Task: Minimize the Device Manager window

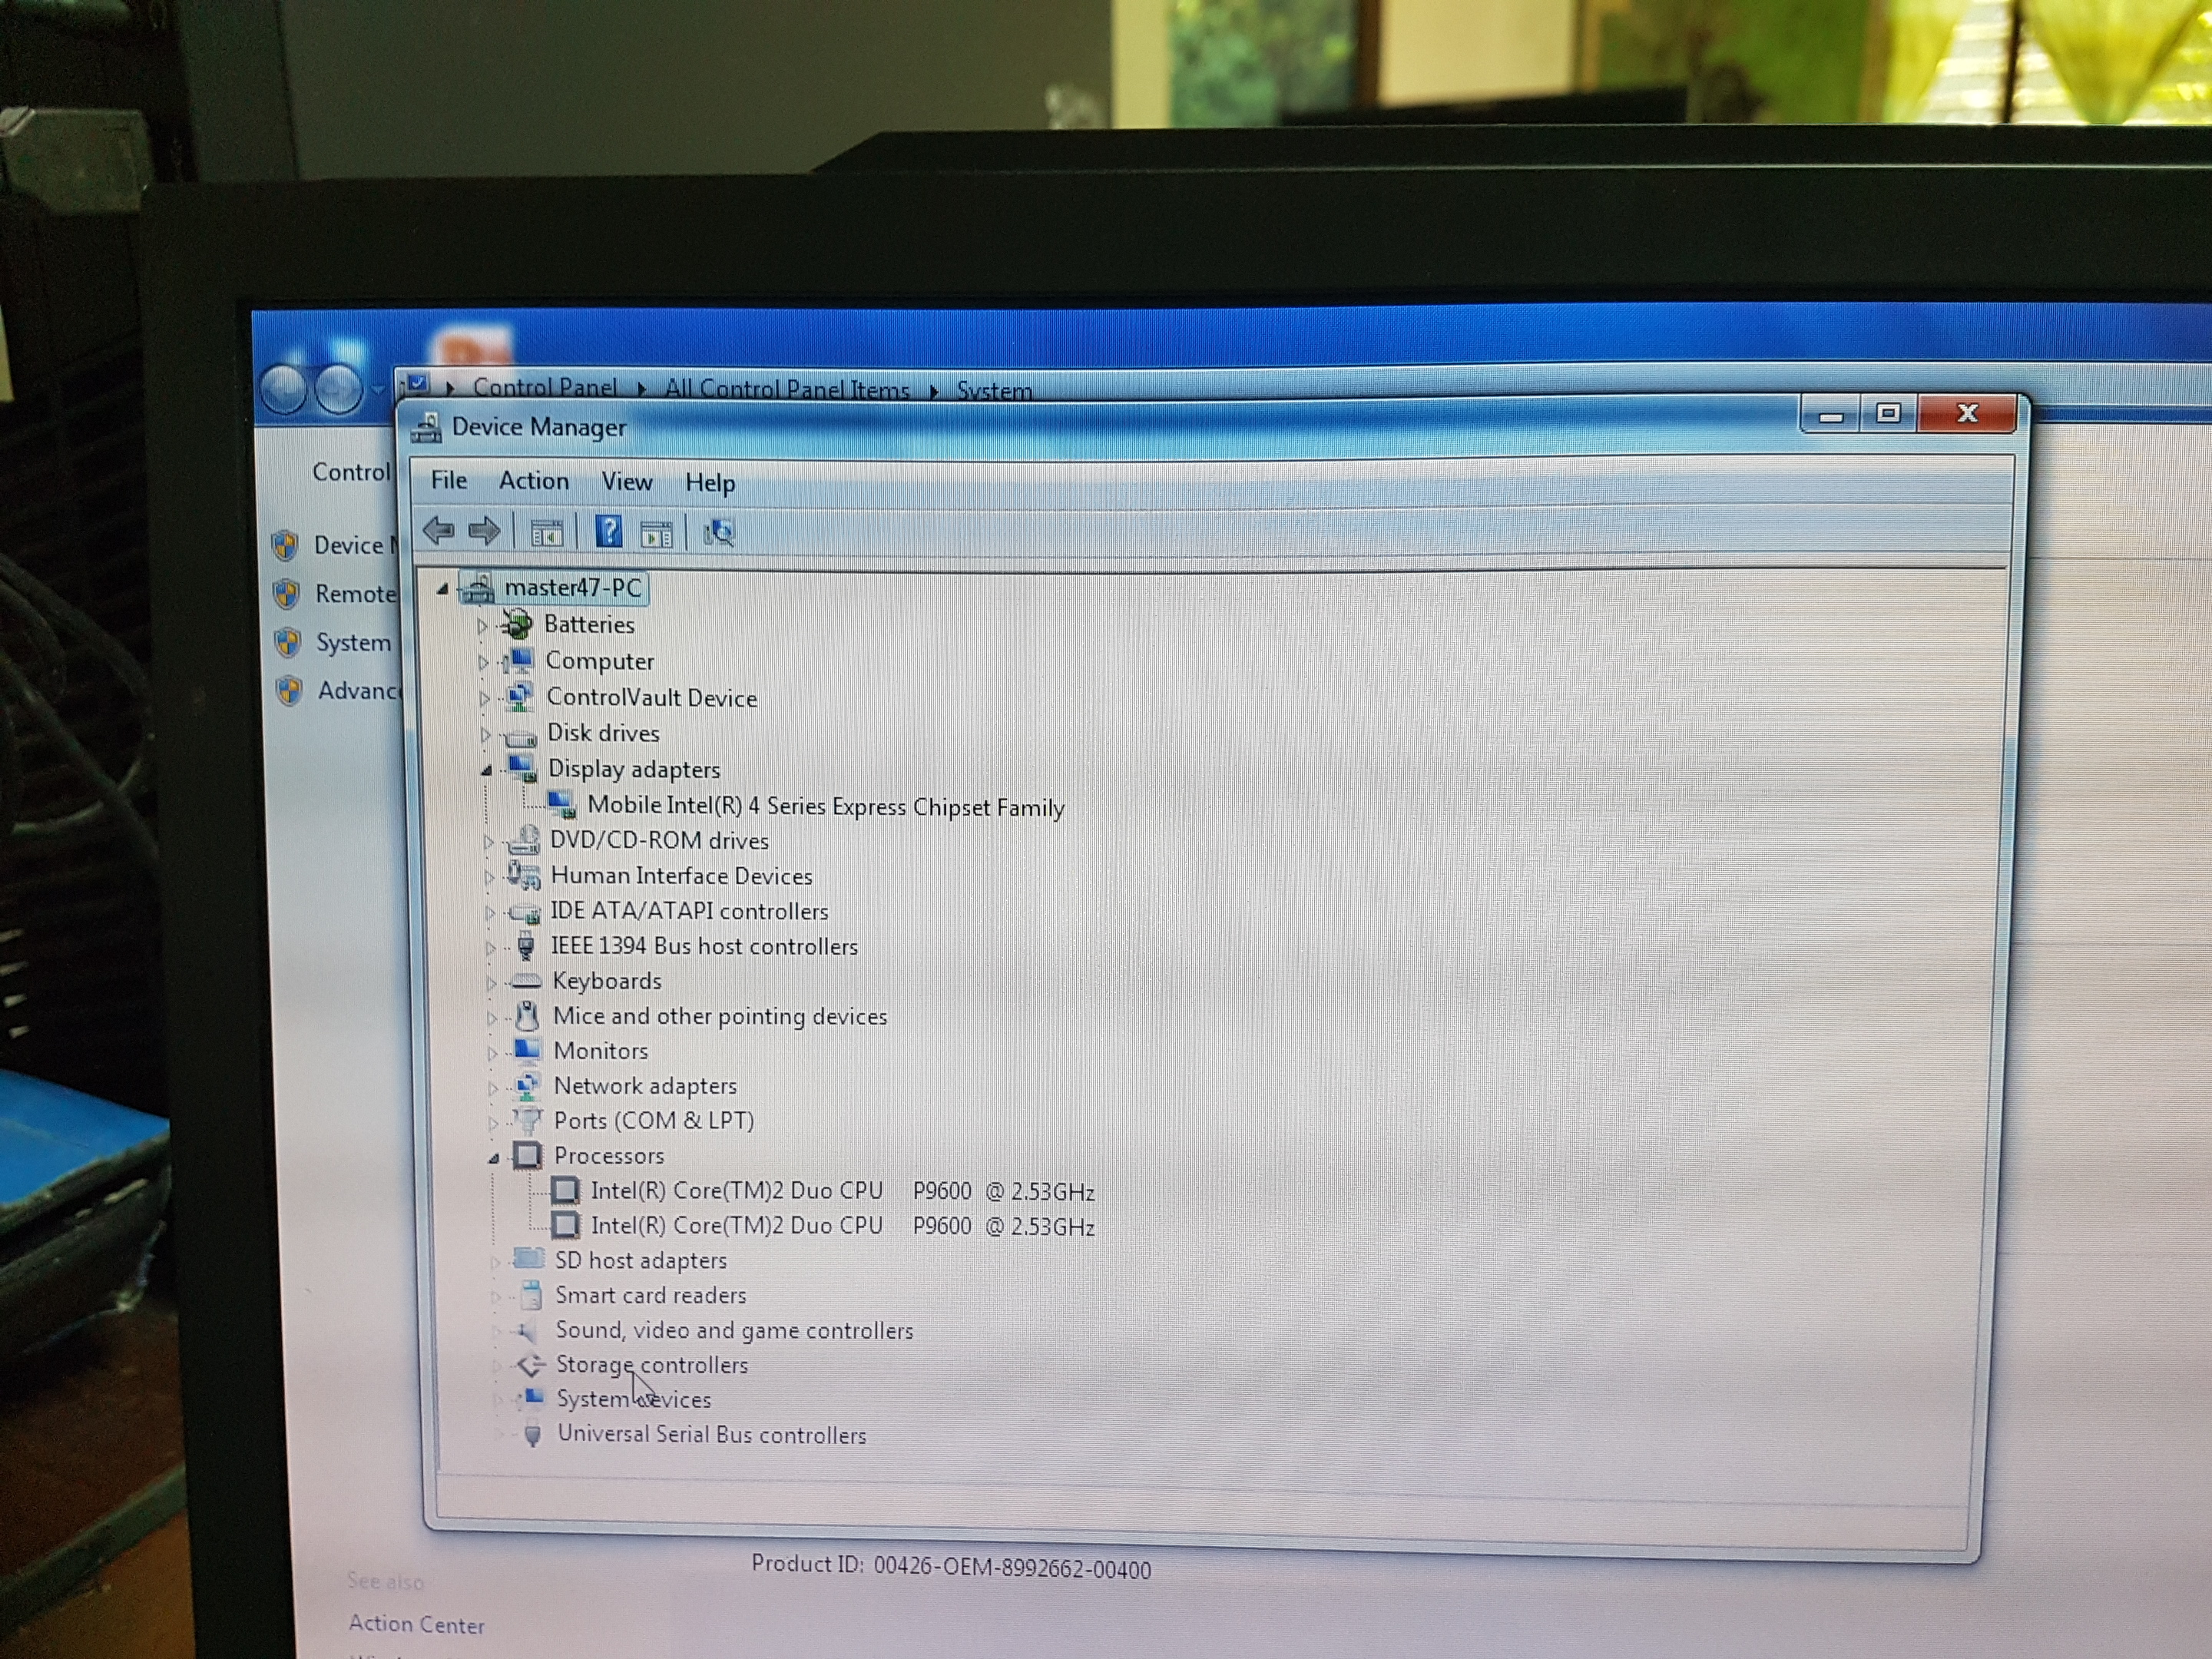Action: coord(1830,414)
